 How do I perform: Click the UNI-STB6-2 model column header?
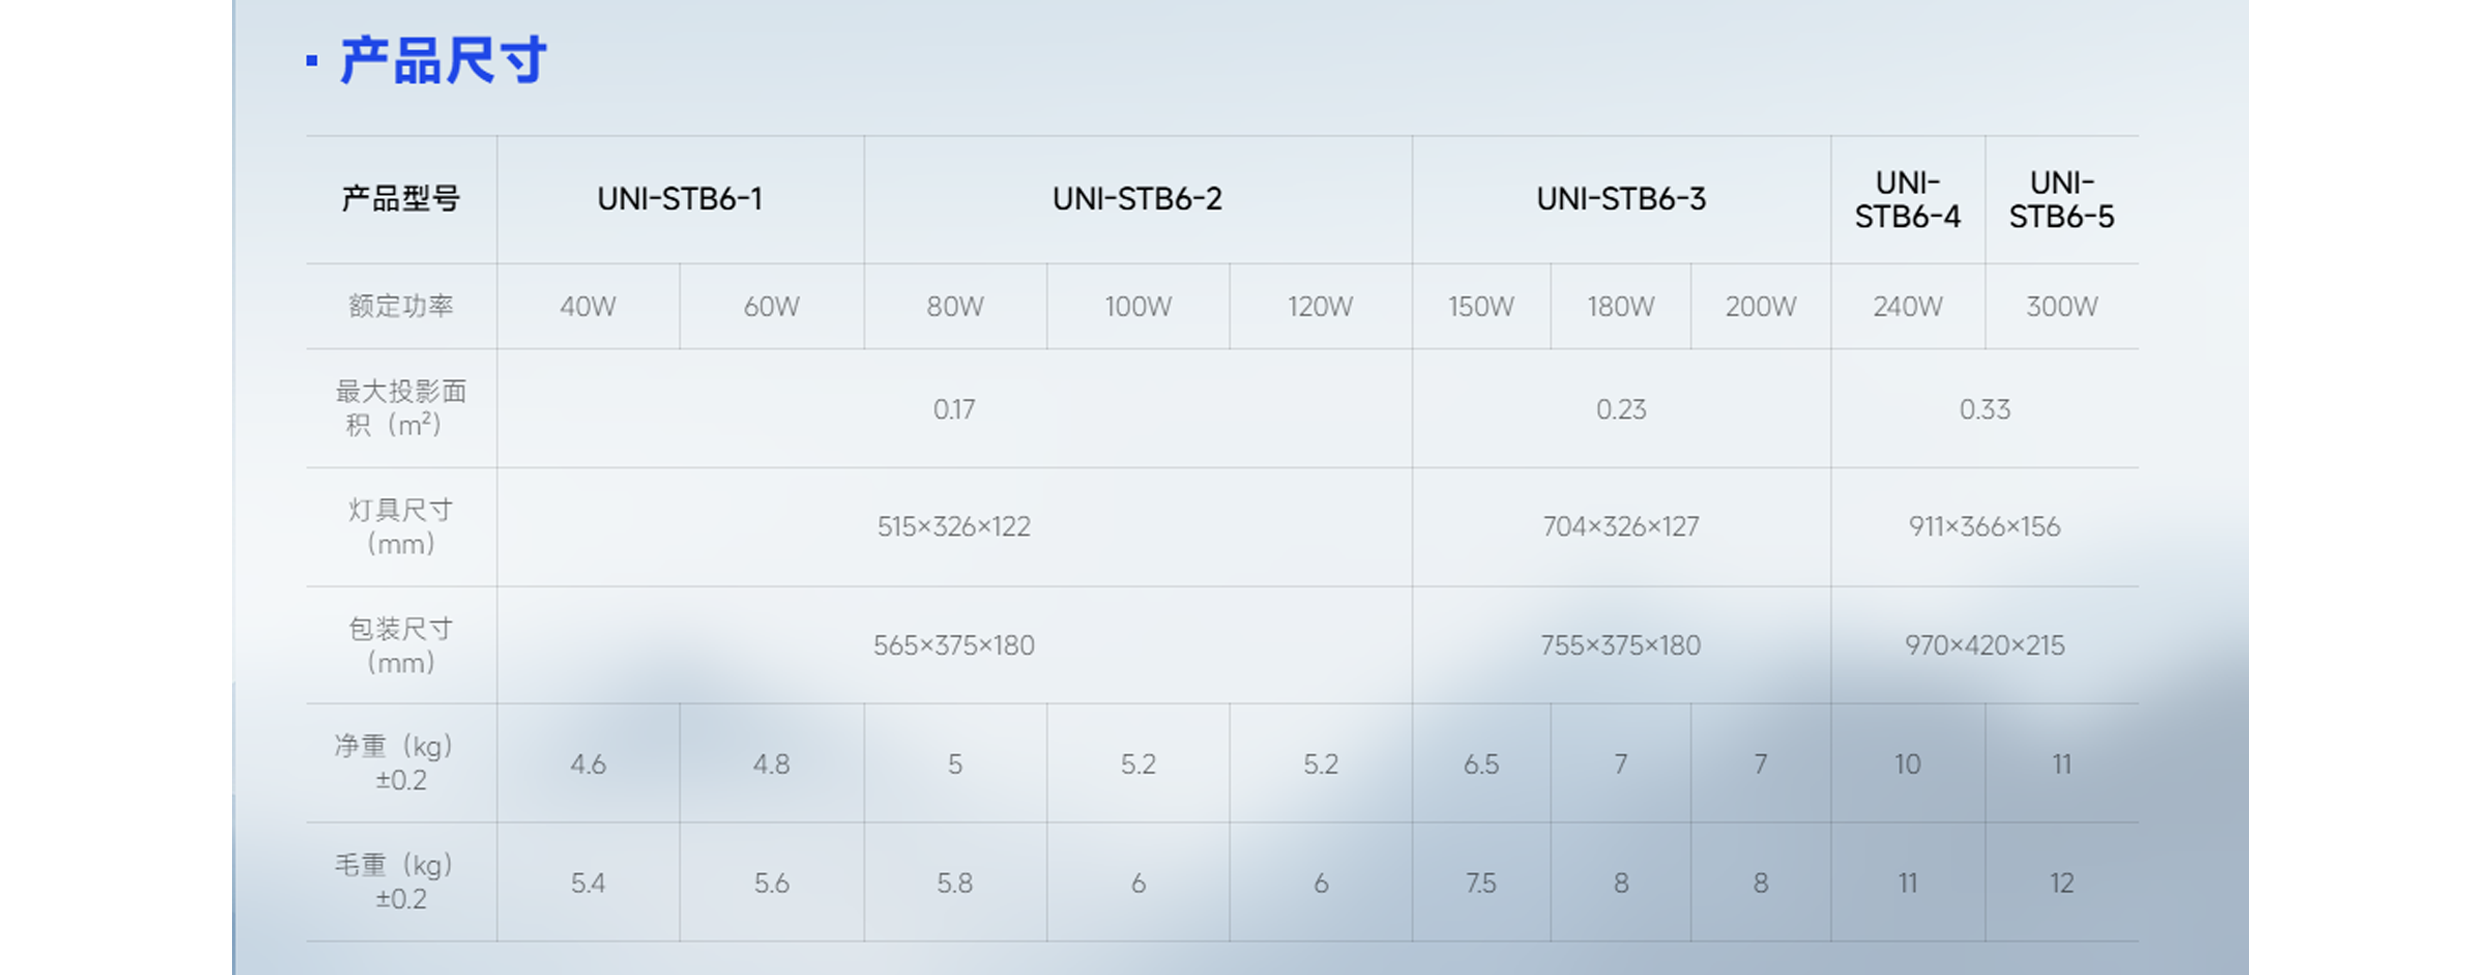[x=1137, y=199]
